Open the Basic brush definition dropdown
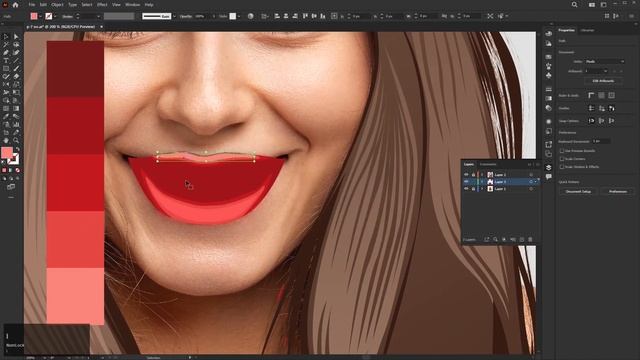The image size is (640, 360). pyautogui.click(x=174, y=16)
